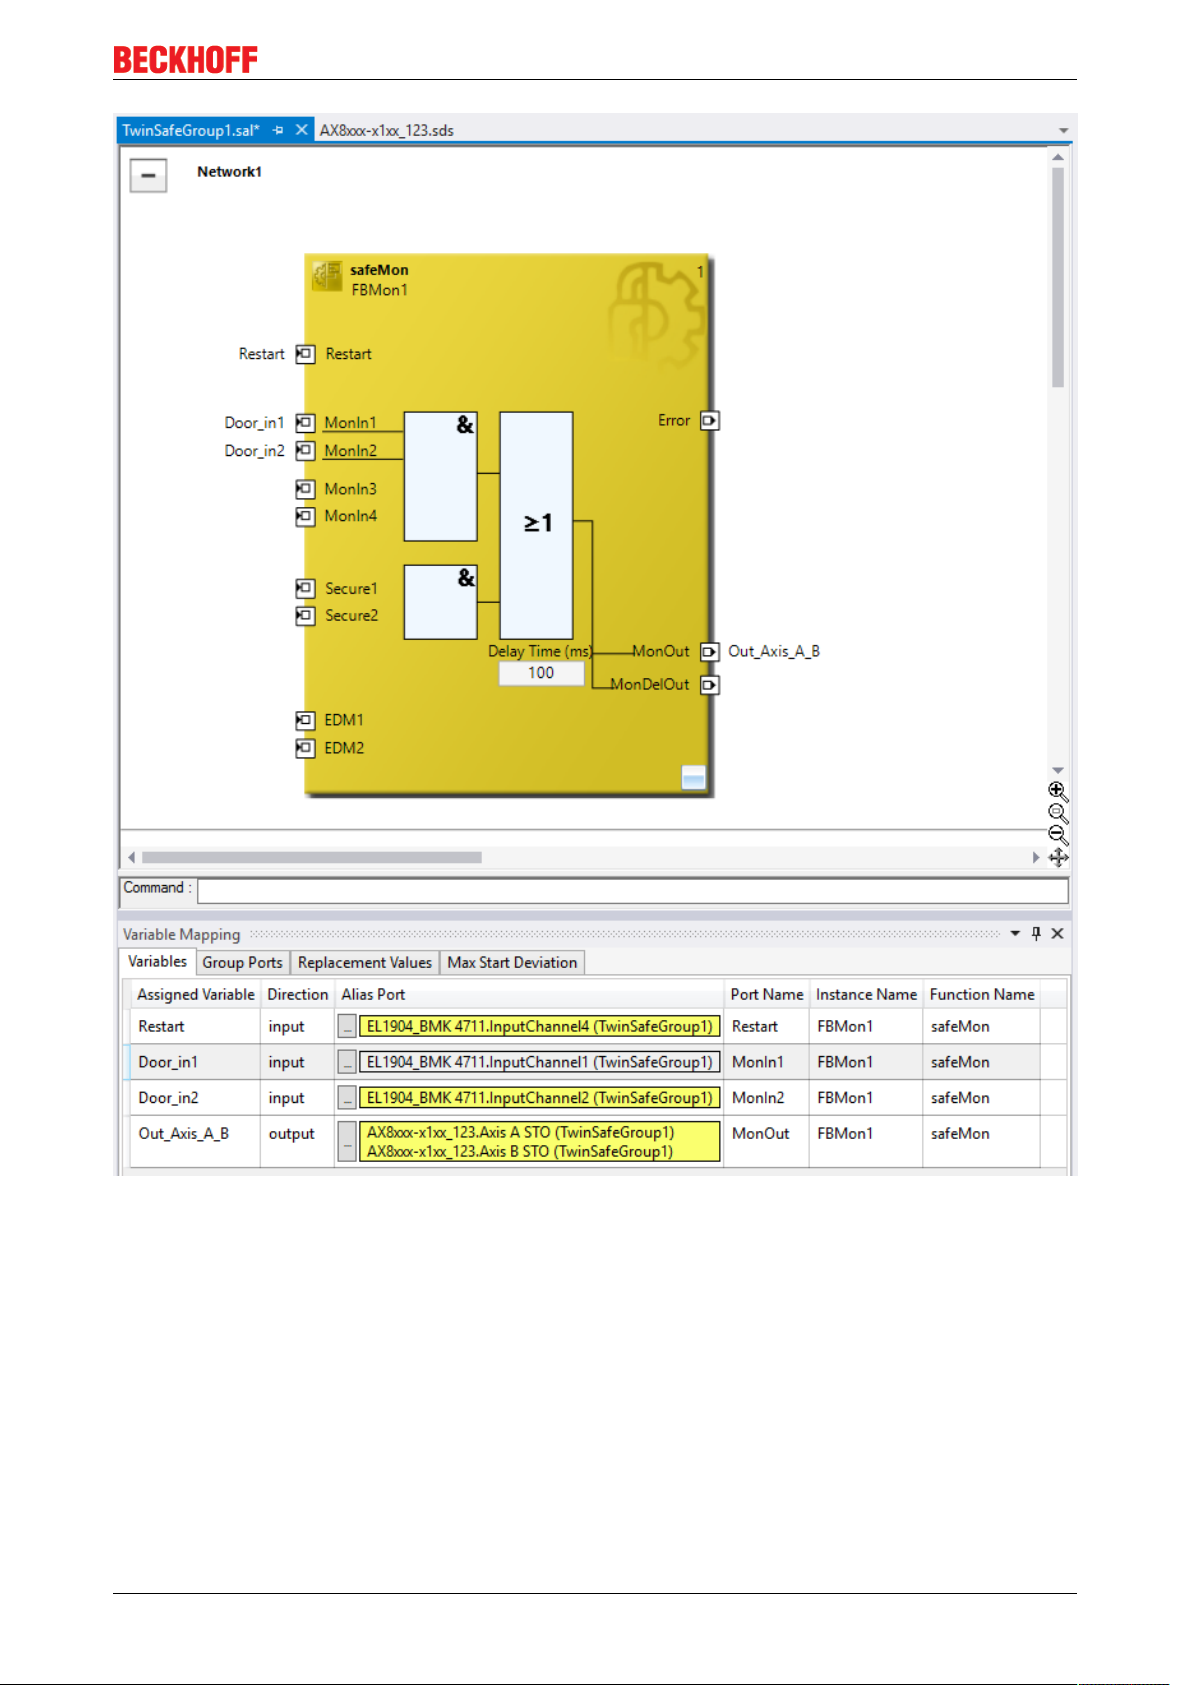Viewport: 1192px width, 1685px height.
Task: Open alias port browser for Restart row
Action: [x=347, y=1027]
